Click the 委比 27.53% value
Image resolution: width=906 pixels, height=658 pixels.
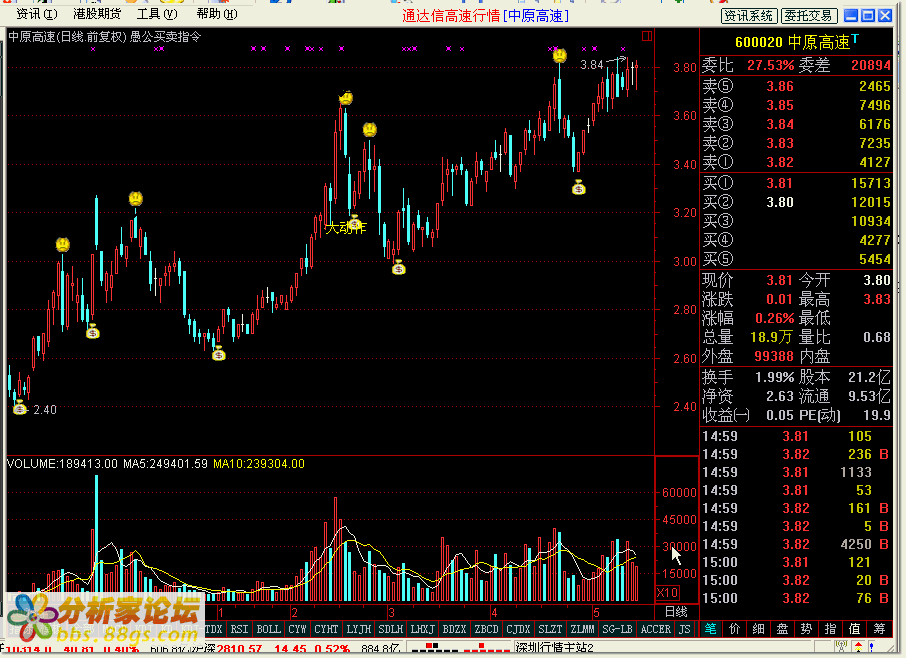click(x=771, y=65)
